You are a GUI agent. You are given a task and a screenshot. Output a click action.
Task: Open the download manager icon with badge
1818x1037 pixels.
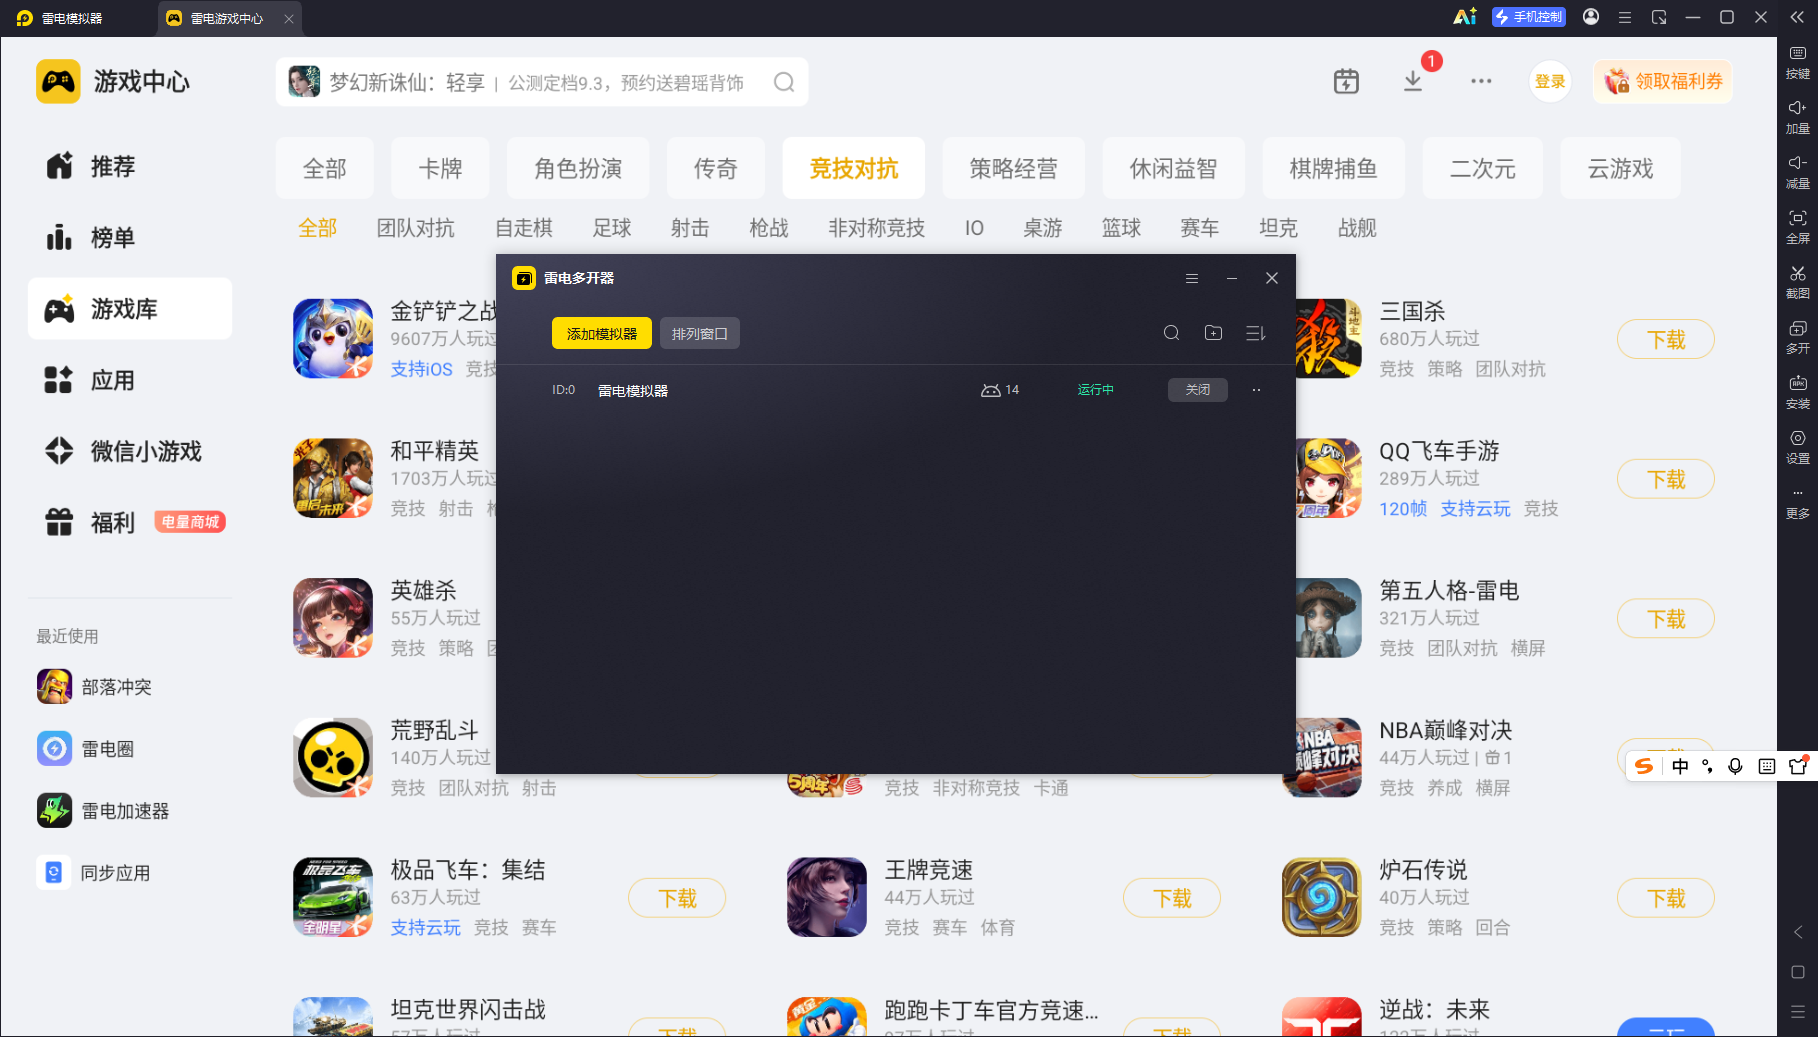tap(1413, 82)
